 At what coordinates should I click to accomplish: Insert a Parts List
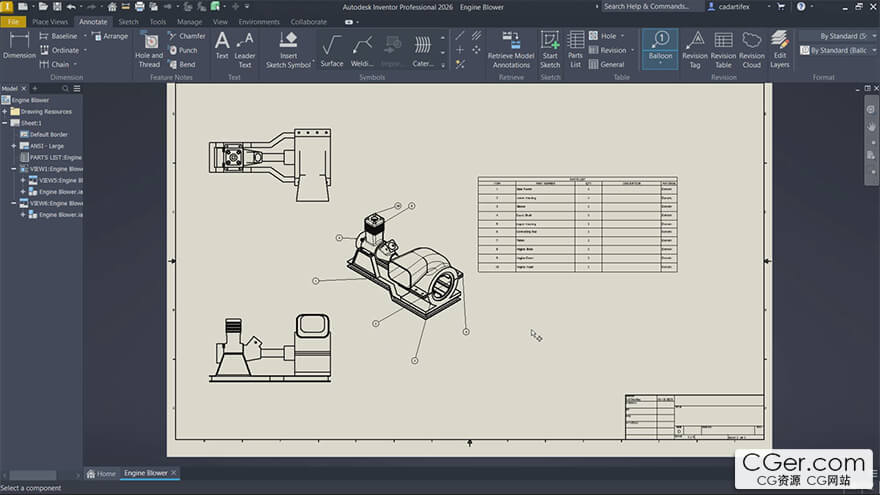(x=575, y=47)
